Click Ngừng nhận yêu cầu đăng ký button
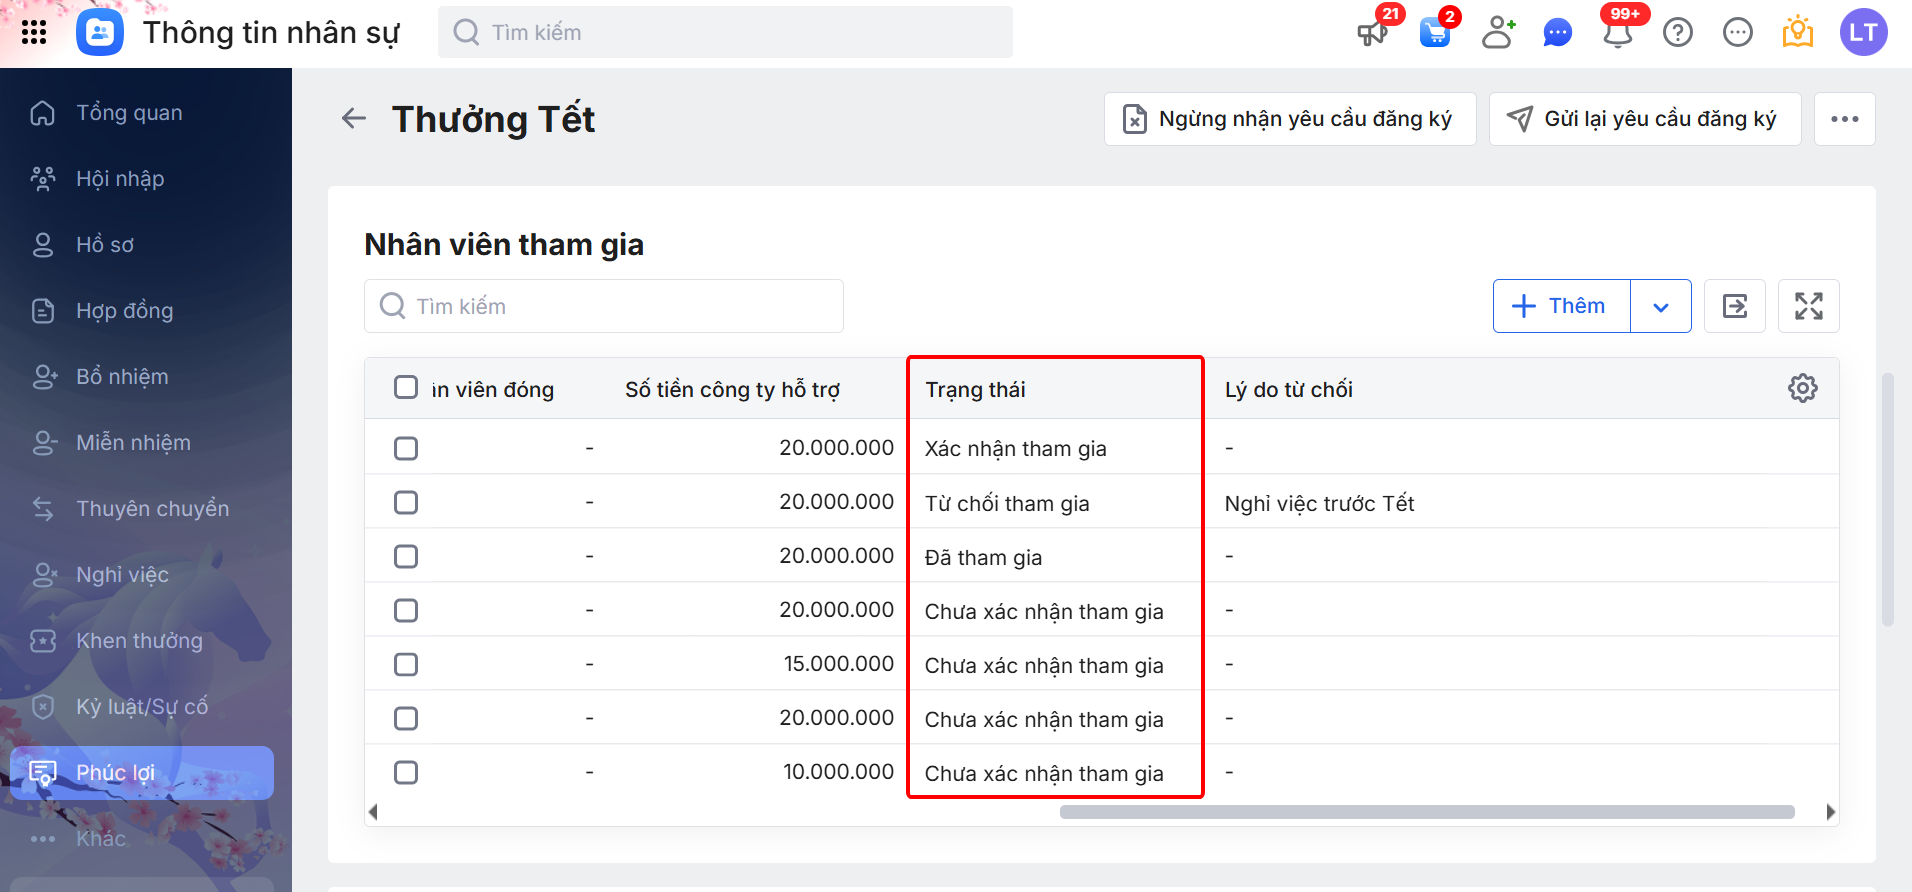Viewport: 1912px width, 892px height. pyautogui.click(x=1289, y=119)
